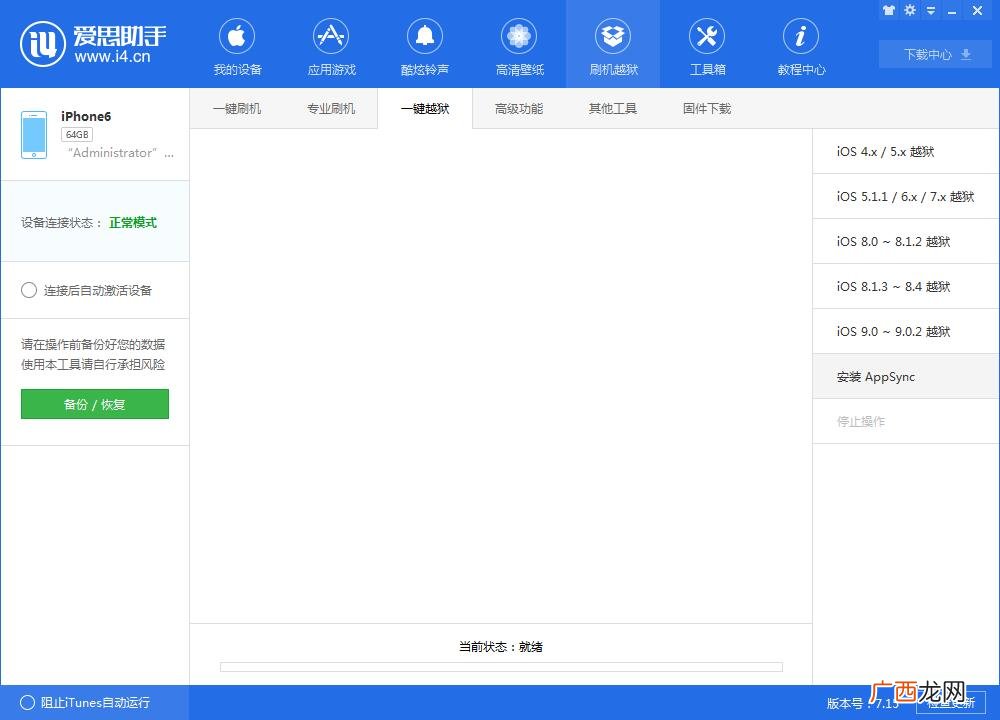Switch to 固件下载 tab
This screenshot has width=1000, height=720.
click(x=707, y=108)
